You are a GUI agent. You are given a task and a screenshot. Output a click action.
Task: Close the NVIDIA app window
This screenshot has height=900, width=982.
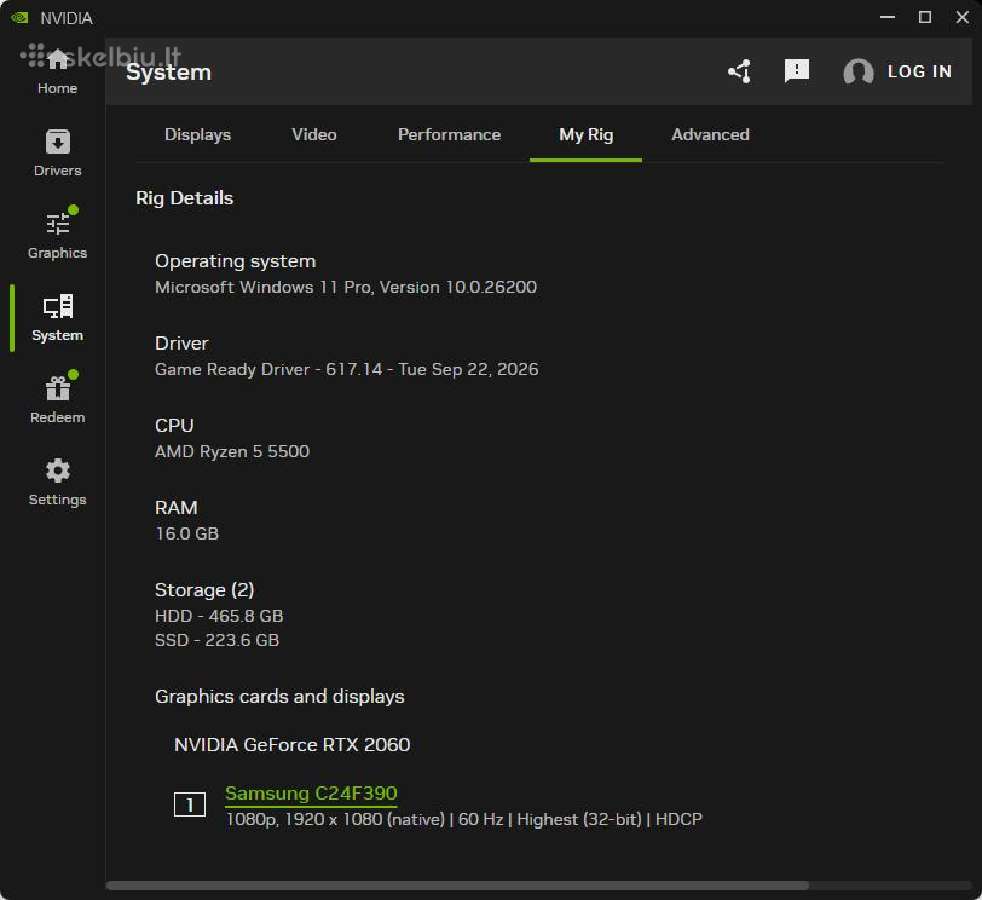tap(963, 18)
